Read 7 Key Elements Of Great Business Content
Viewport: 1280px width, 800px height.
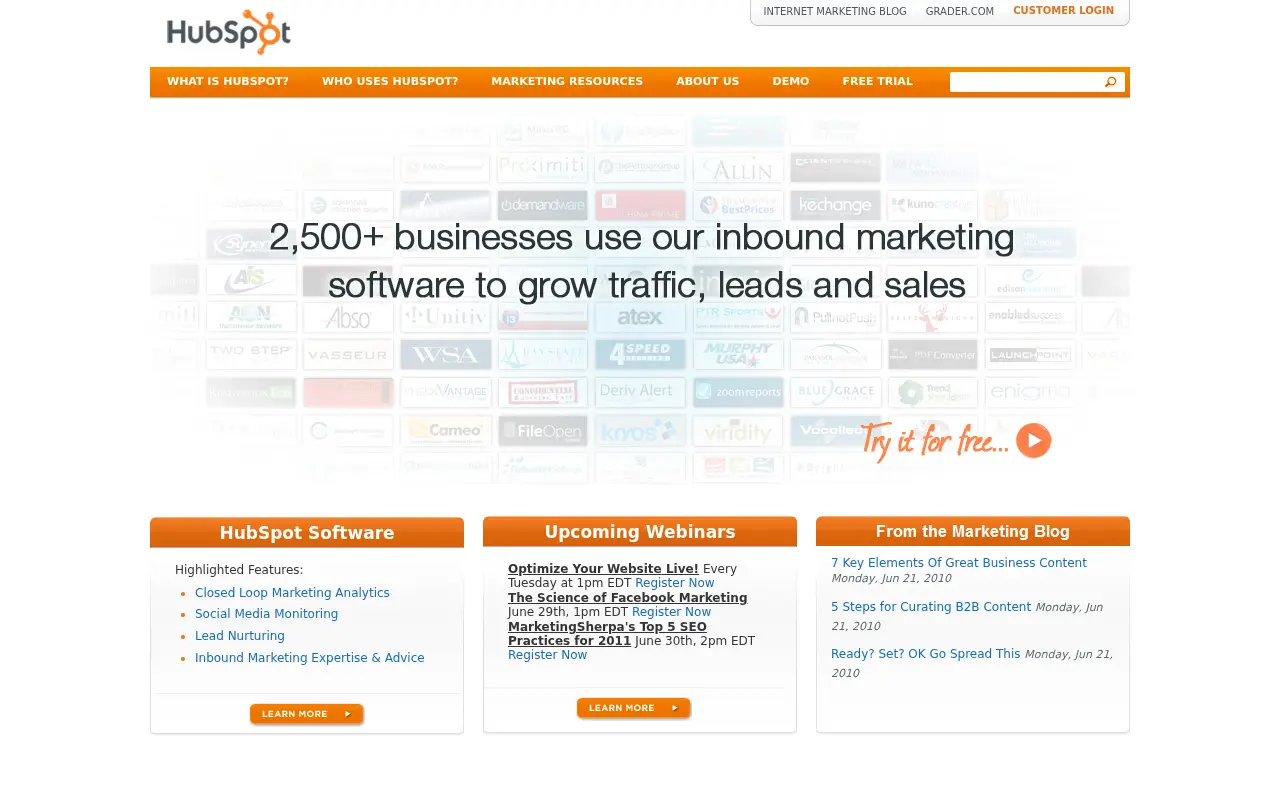click(959, 563)
